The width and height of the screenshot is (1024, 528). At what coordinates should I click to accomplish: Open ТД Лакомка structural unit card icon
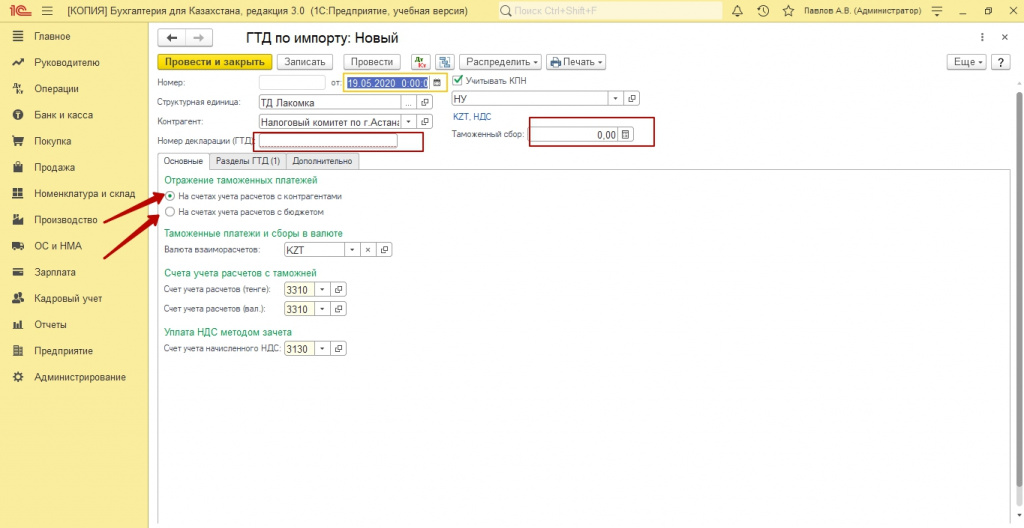pos(424,103)
